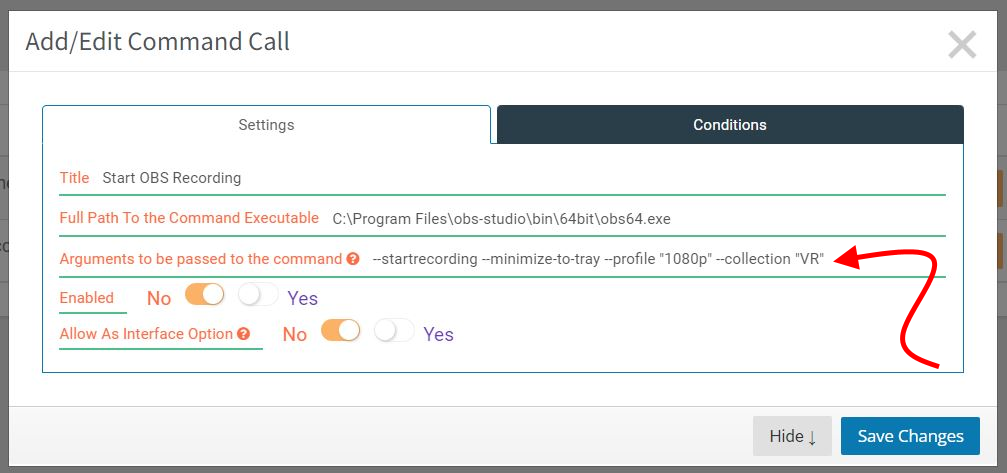Click the help icon beside the Arguments label
Screen dimensions: 1007x473
tap(353, 259)
